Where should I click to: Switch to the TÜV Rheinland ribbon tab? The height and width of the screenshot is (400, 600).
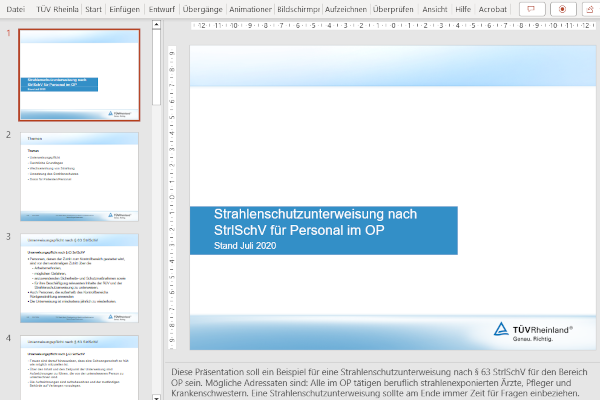click(x=56, y=9)
